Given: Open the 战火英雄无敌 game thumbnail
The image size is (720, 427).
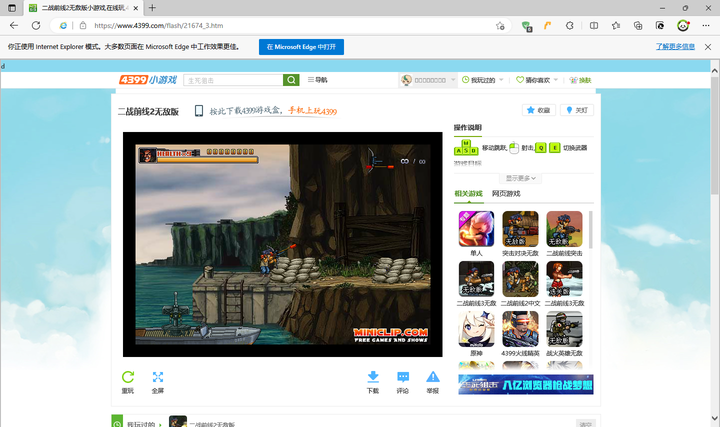Looking at the screenshot, I should (564, 329).
